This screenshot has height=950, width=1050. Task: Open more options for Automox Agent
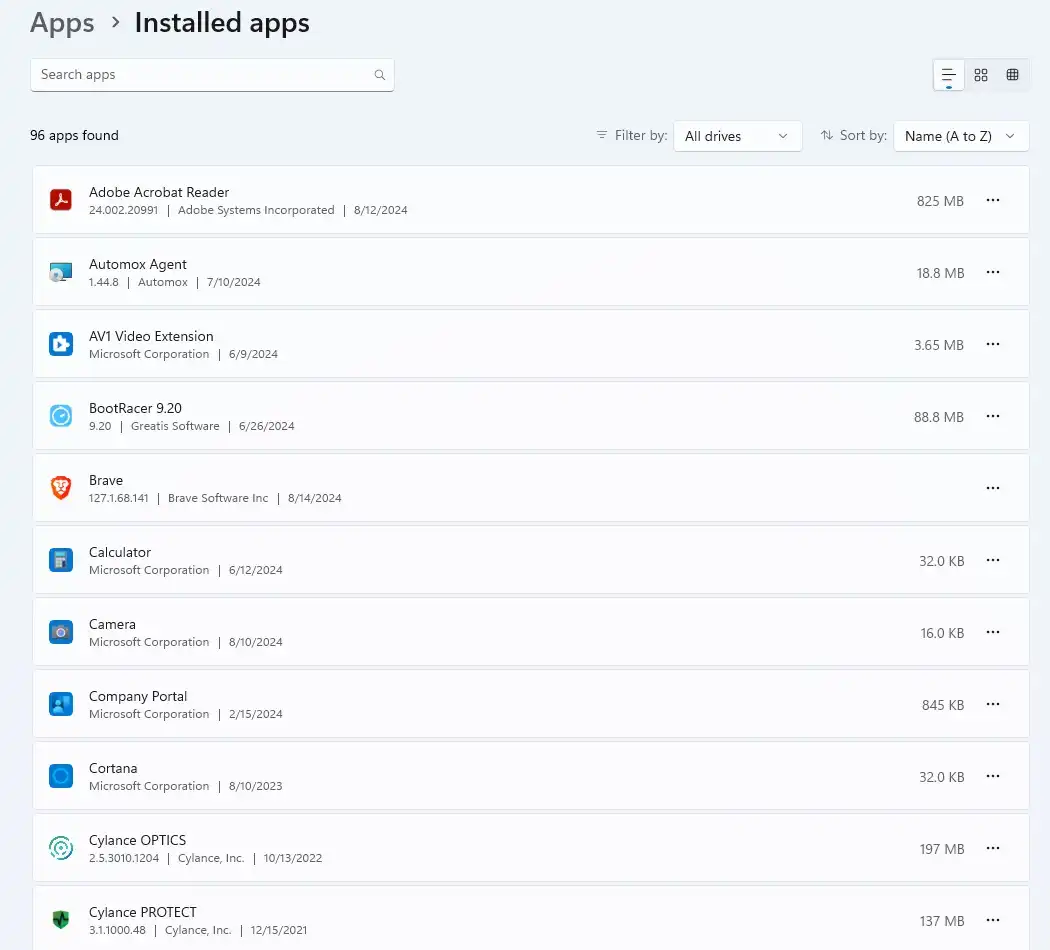993,272
